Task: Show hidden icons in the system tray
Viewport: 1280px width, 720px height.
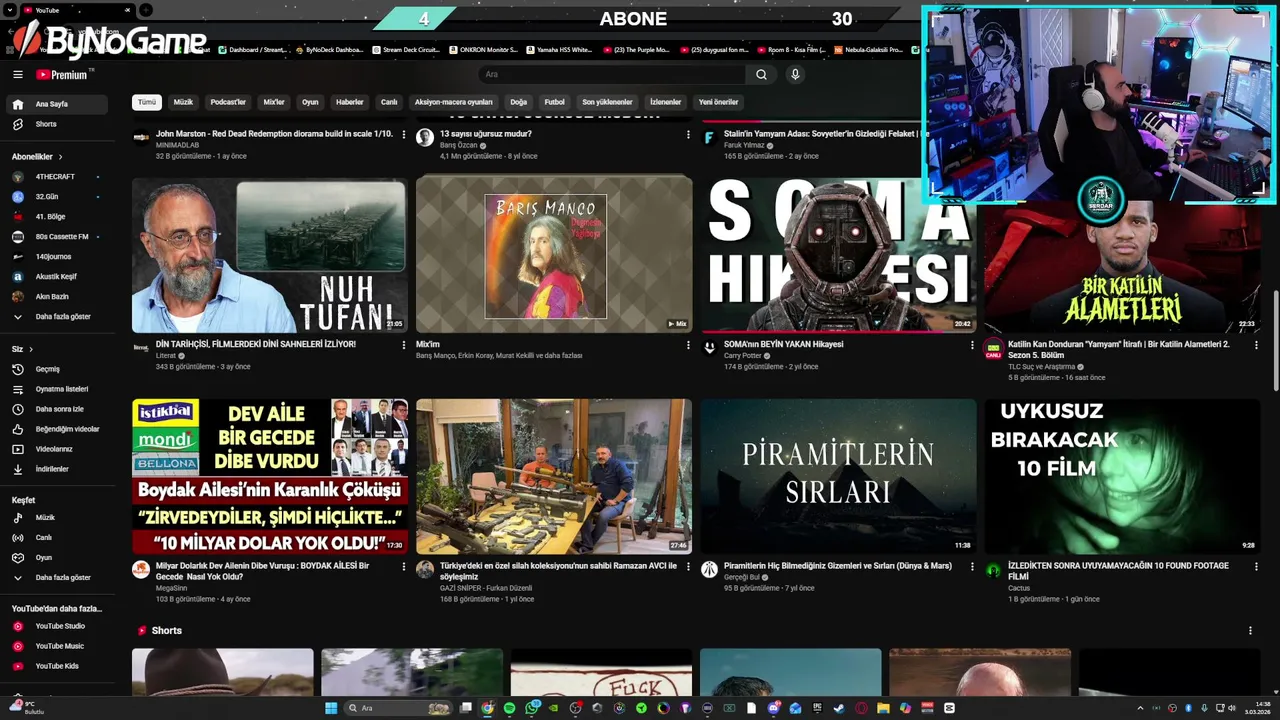Action: click(1140, 708)
